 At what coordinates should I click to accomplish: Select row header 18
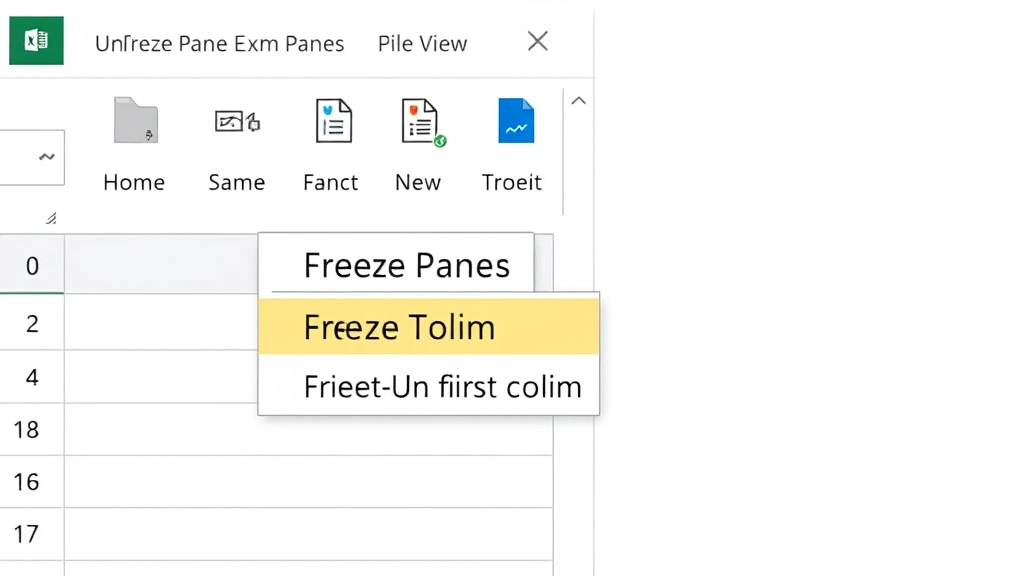(31, 429)
